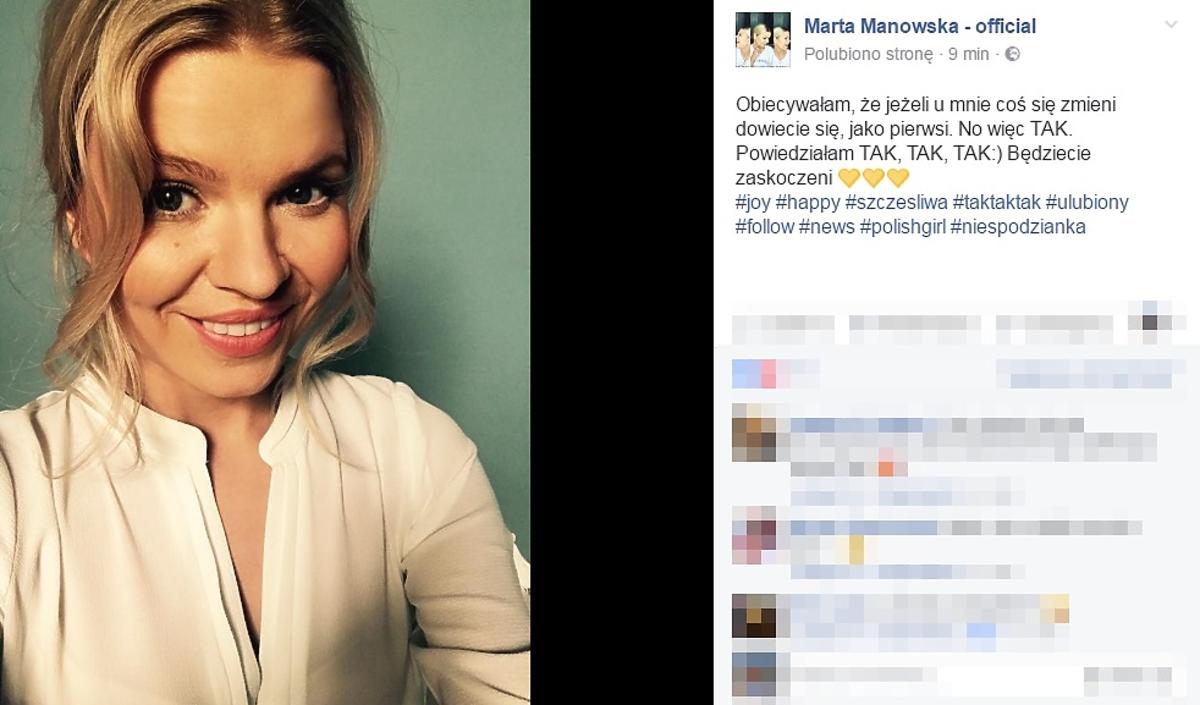Click the 'Polubiono stronę' liked page text

tap(868, 54)
